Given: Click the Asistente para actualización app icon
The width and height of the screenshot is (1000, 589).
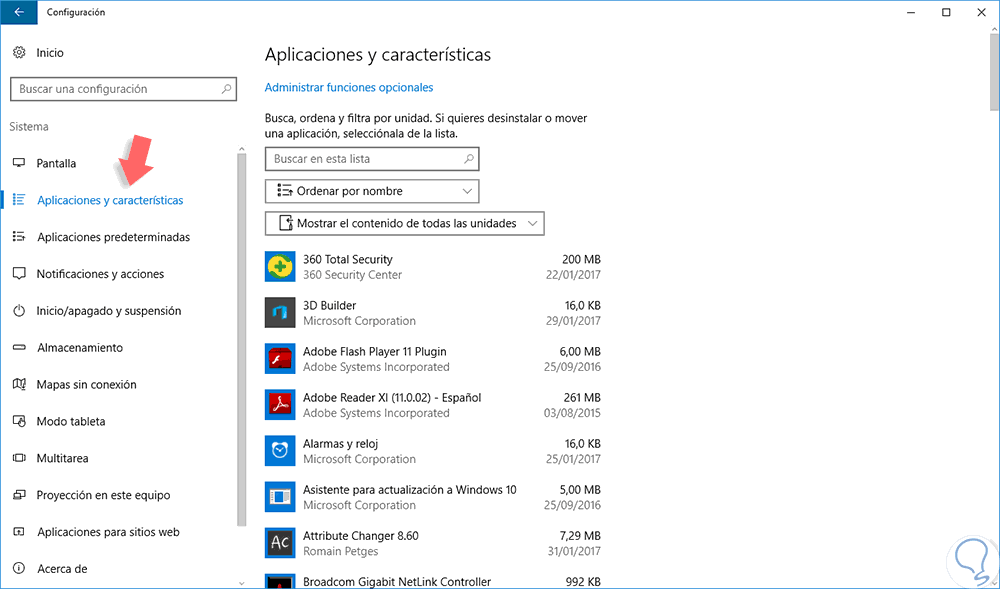Looking at the screenshot, I should tap(280, 497).
